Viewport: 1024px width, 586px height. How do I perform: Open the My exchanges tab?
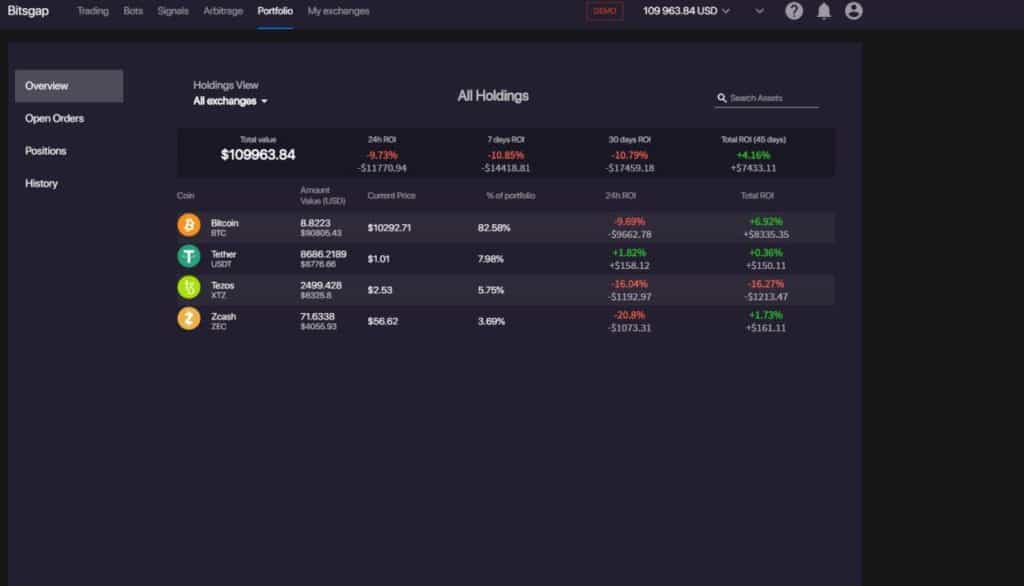(338, 11)
